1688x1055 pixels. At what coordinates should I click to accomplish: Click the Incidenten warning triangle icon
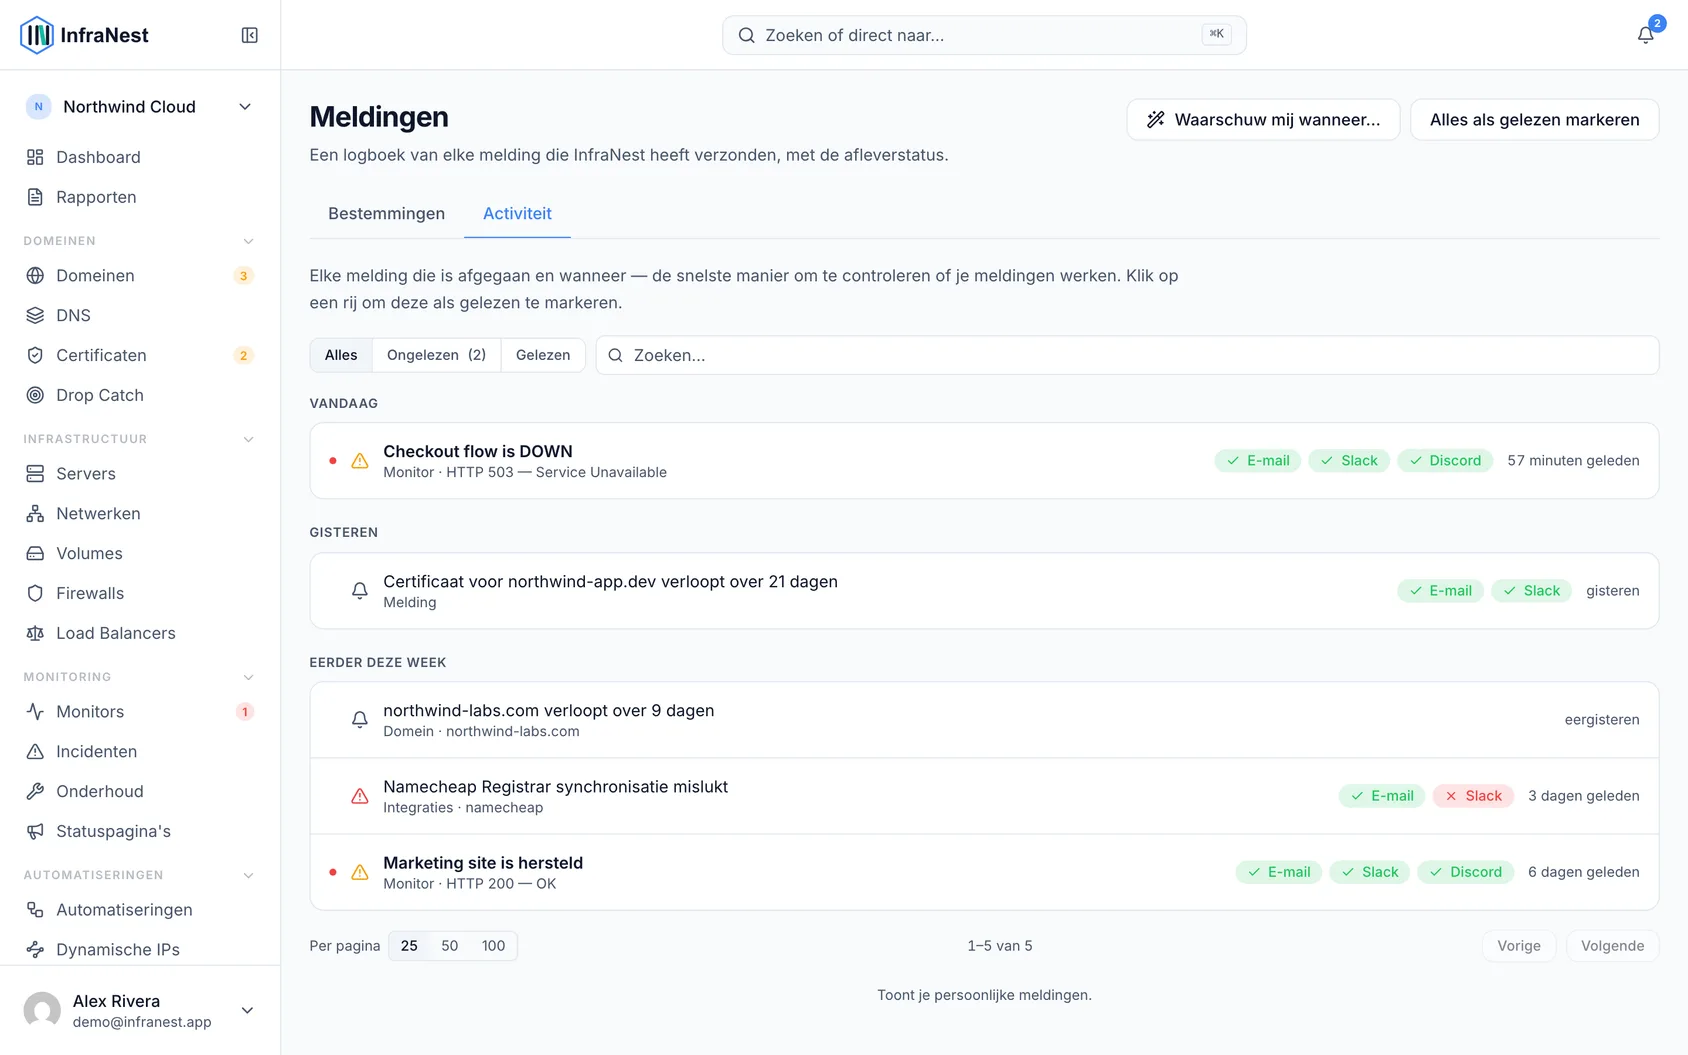(35, 751)
